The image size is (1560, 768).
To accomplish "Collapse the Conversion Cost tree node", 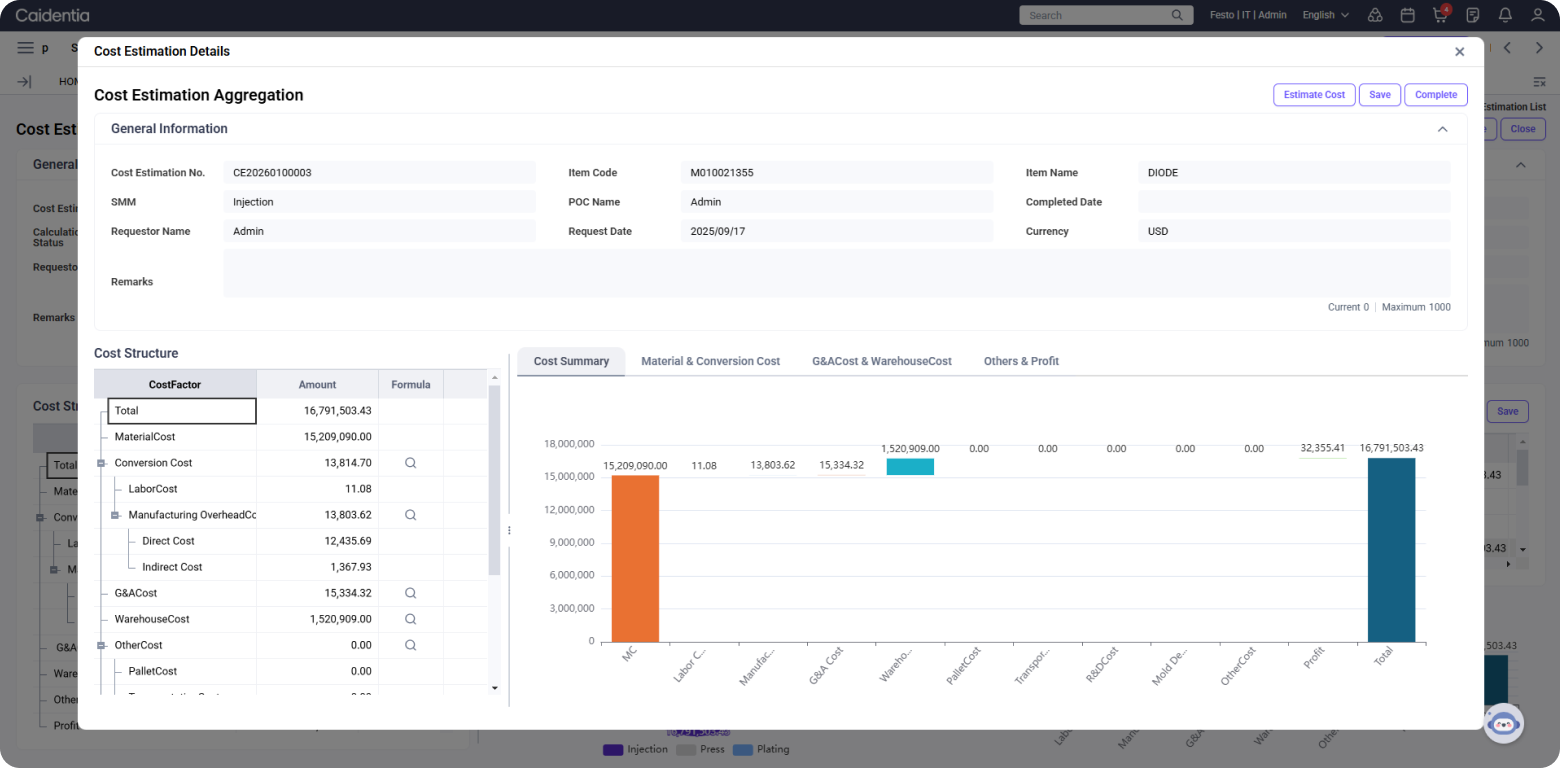I will coord(101,463).
